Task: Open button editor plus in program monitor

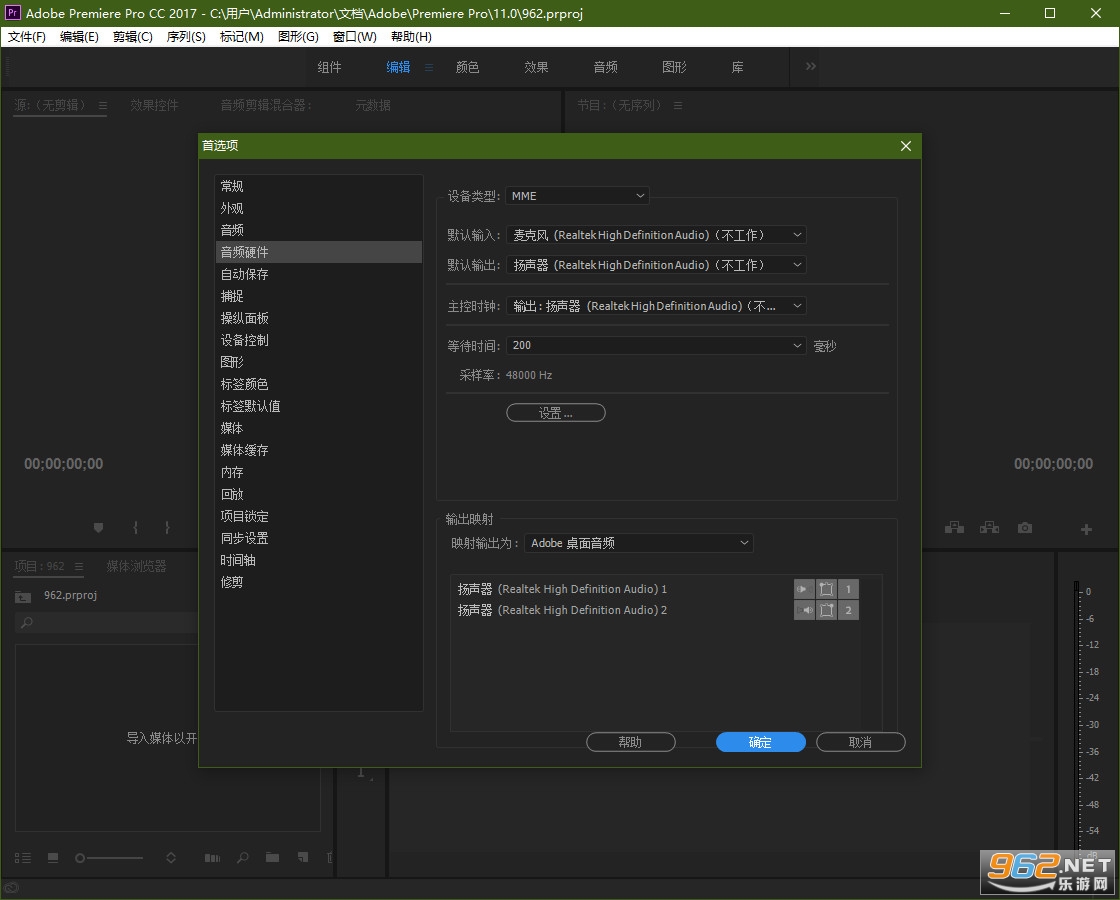Action: pyautogui.click(x=1086, y=529)
